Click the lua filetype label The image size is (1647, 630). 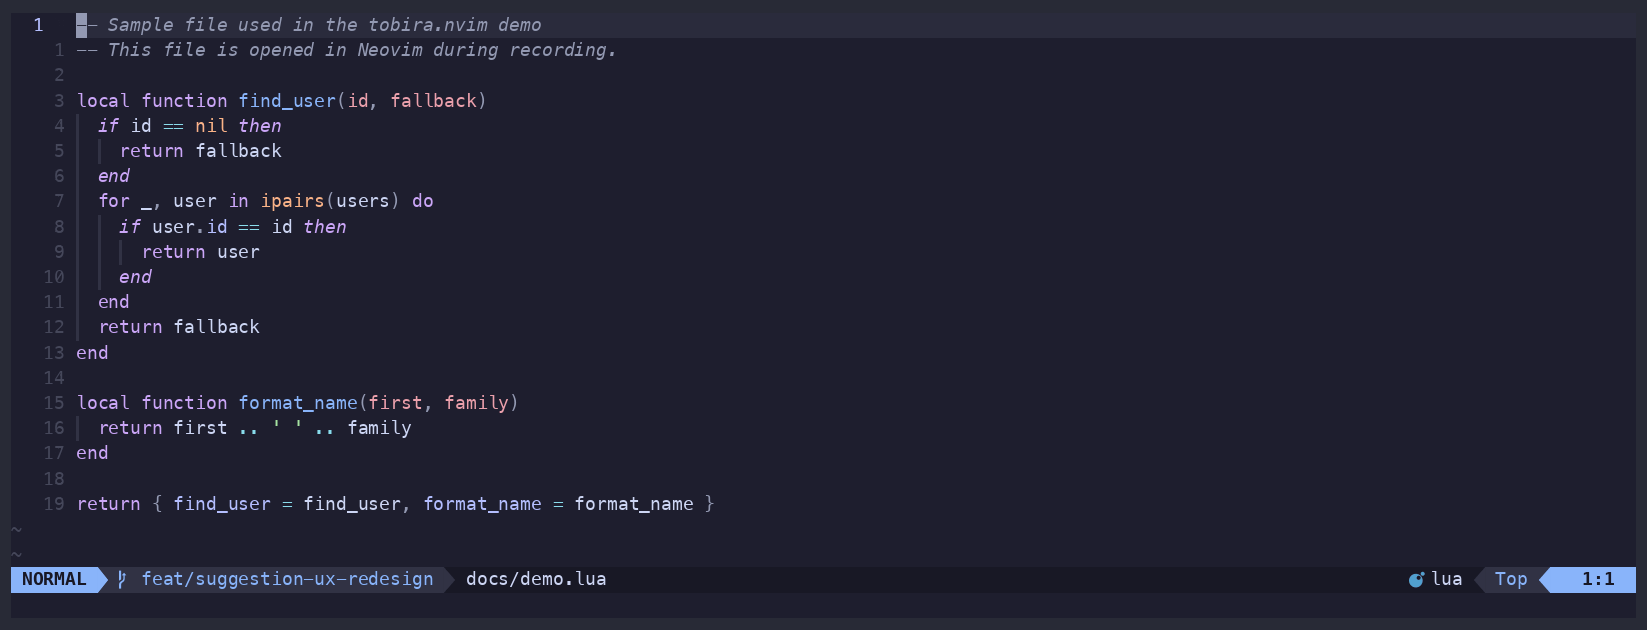pyautogui.click(x=1447, y=579)
